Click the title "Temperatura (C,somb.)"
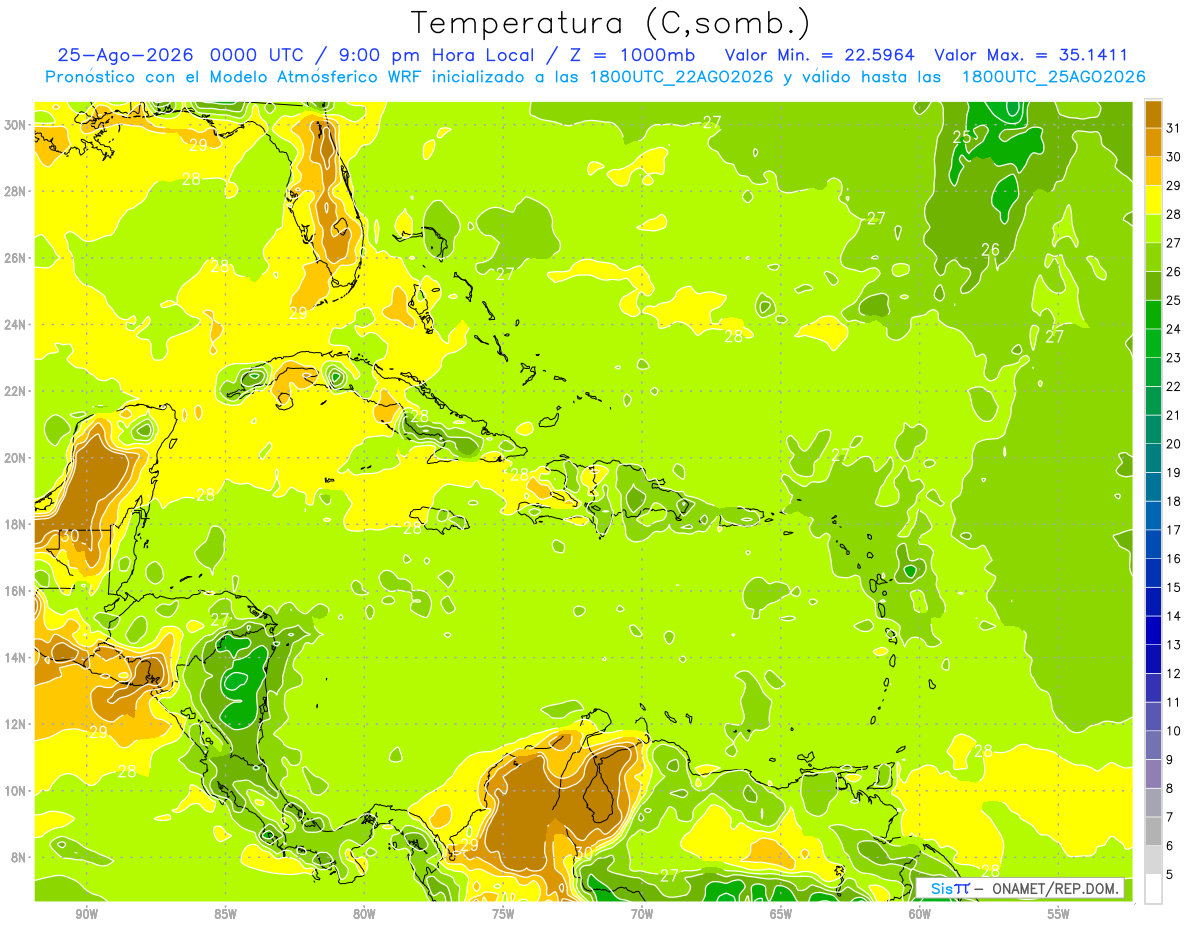The width and height of the screenshot is (1200, 927). (612, 23)
